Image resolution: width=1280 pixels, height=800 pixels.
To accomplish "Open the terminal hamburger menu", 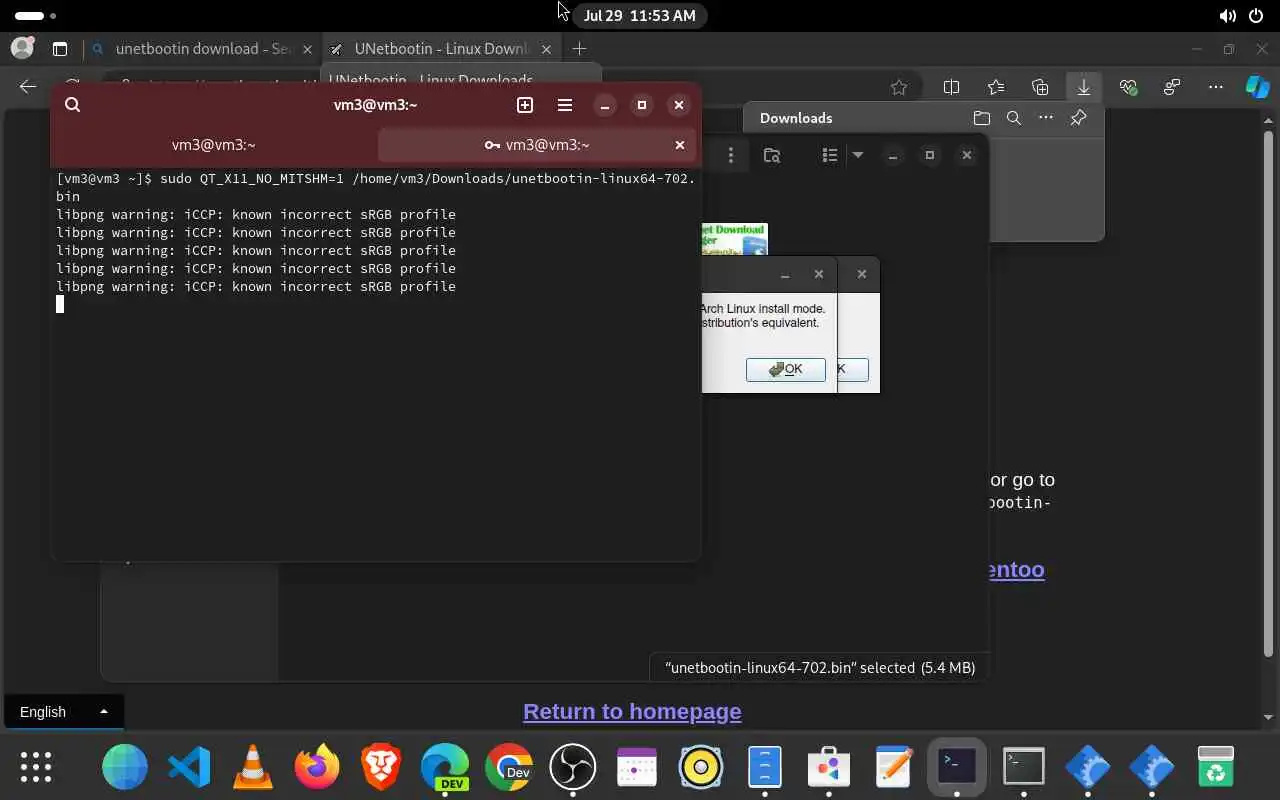I will pyautogui.click(x=565, y=105).
